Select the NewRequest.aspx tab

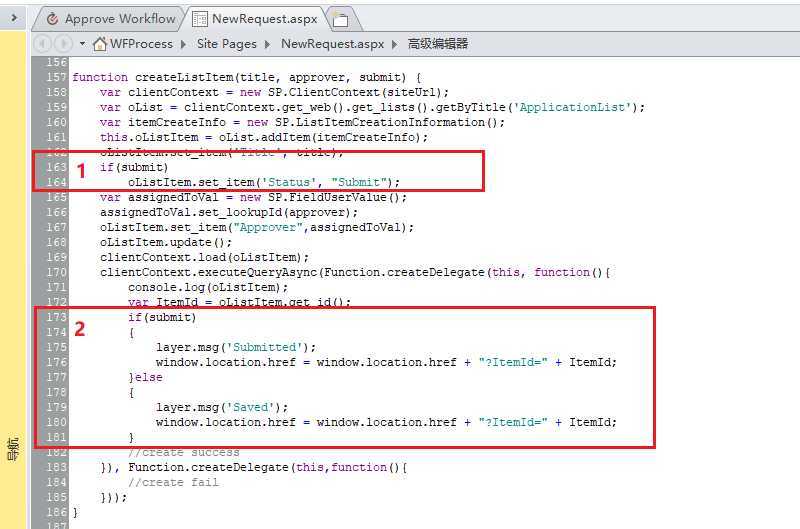[x=255, y=19]
